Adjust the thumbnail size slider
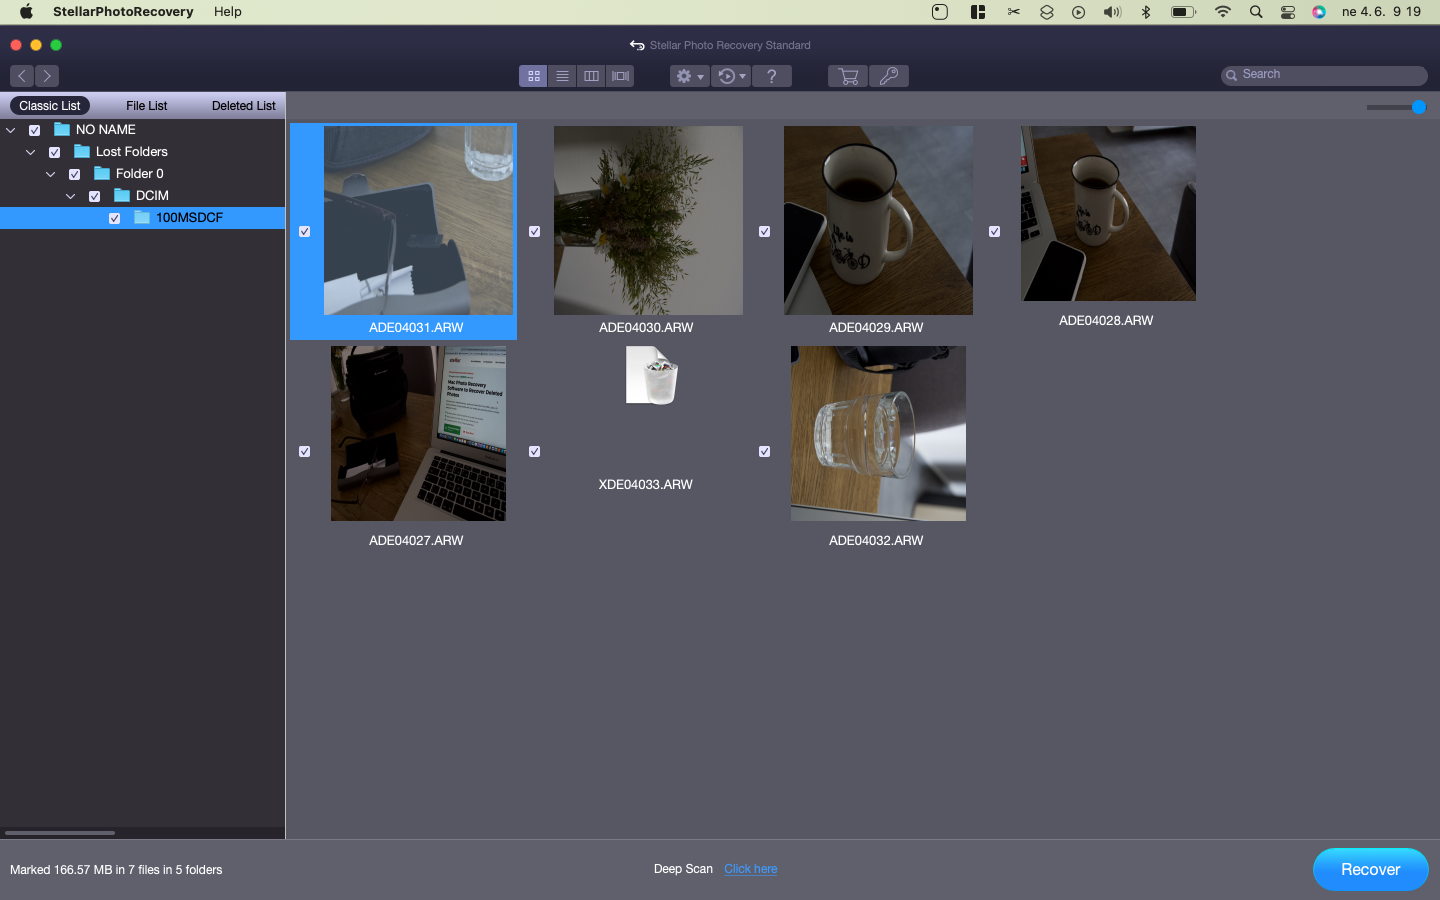1440x900 pixels. click(1418, 107)
